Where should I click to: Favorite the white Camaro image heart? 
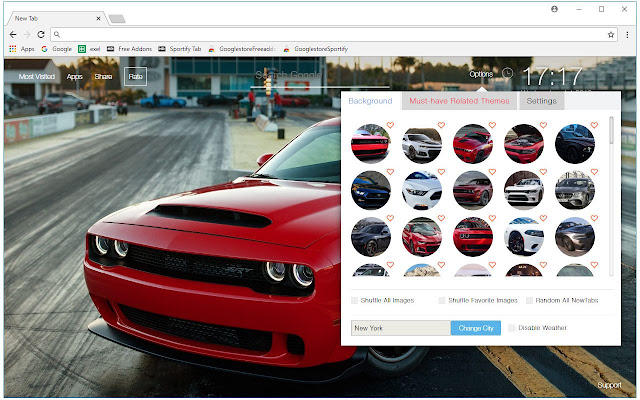coord(441,125)
